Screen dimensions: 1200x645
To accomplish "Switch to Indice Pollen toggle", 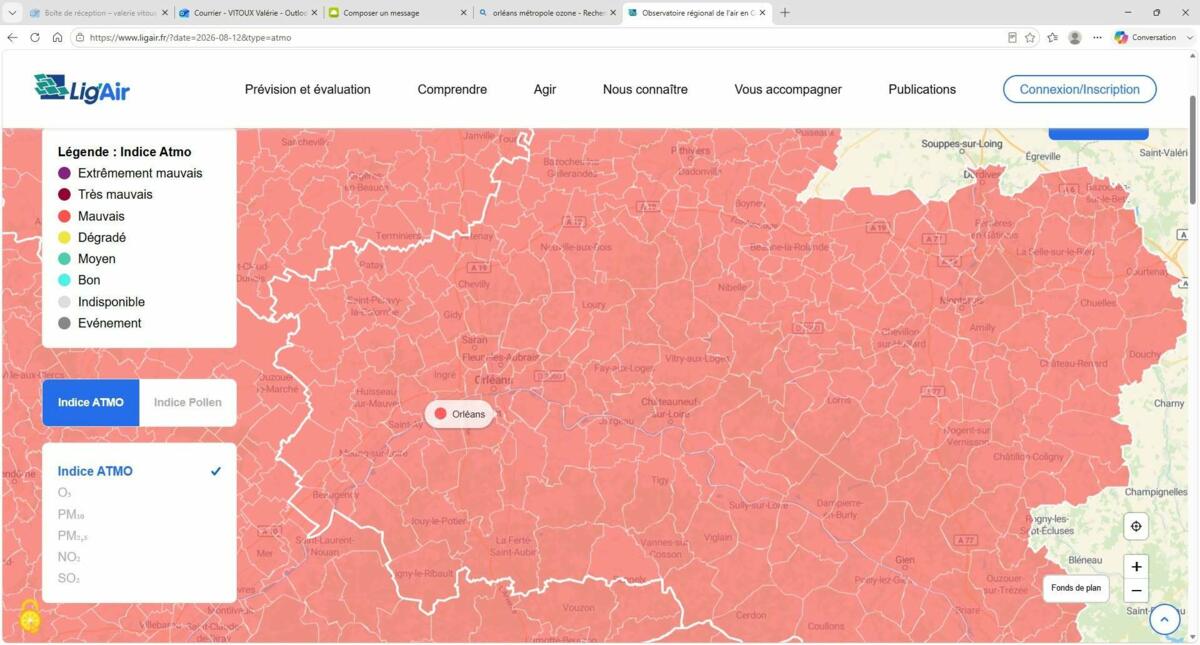I will (188, 402).
